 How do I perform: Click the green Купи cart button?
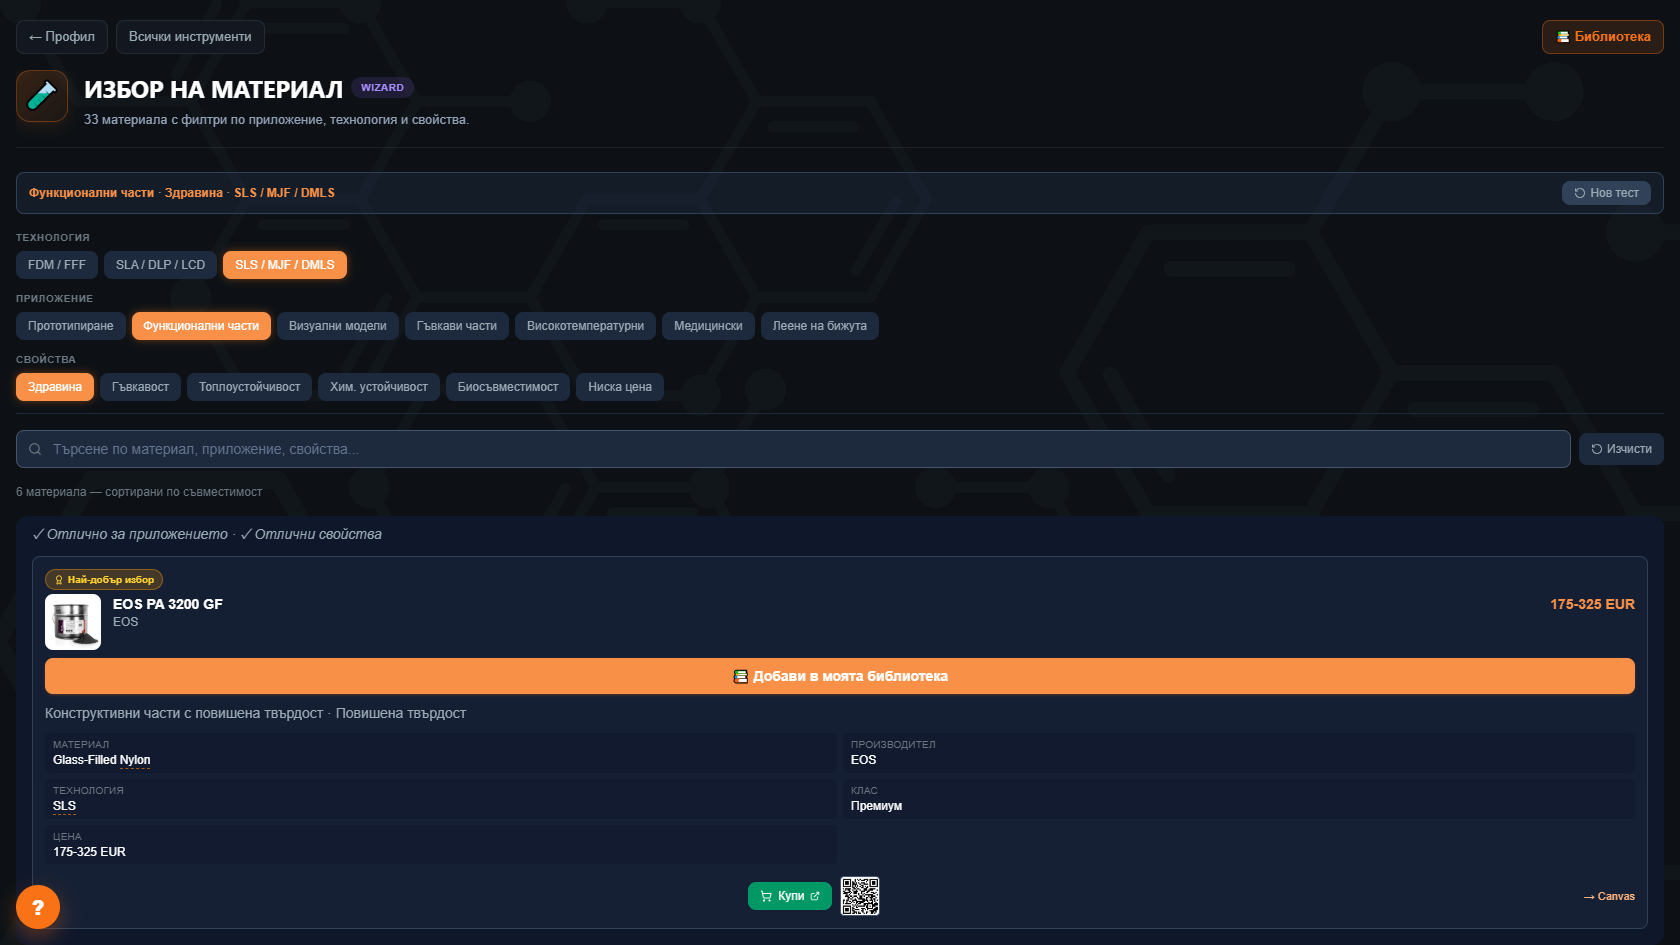790,896
